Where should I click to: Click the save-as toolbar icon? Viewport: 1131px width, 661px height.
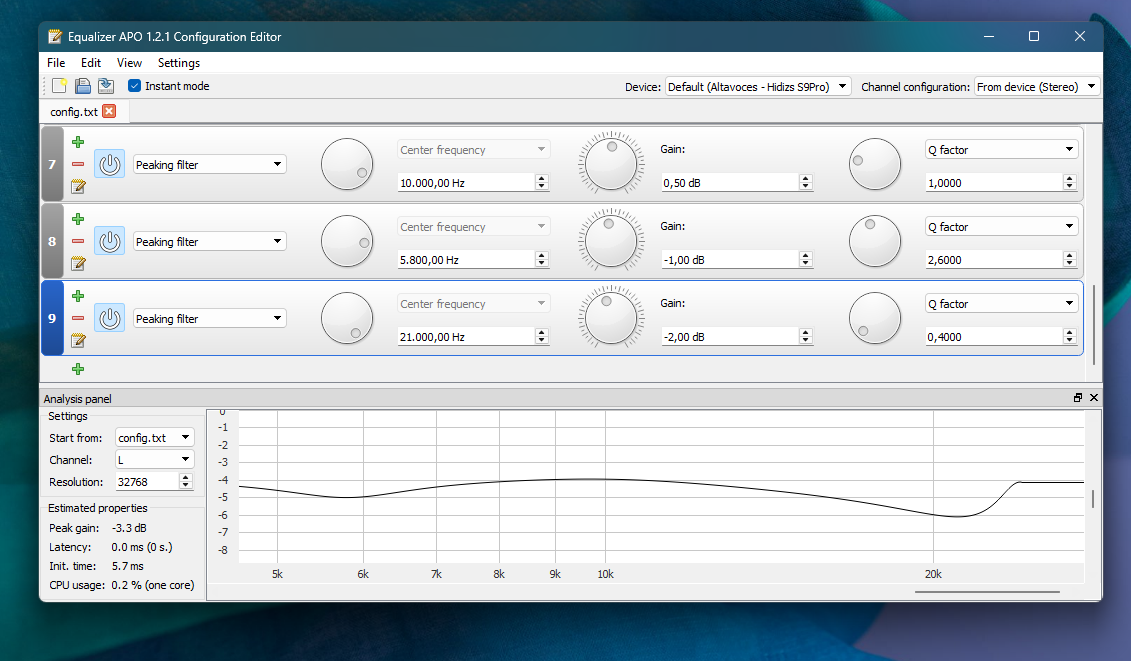[106, 86]
